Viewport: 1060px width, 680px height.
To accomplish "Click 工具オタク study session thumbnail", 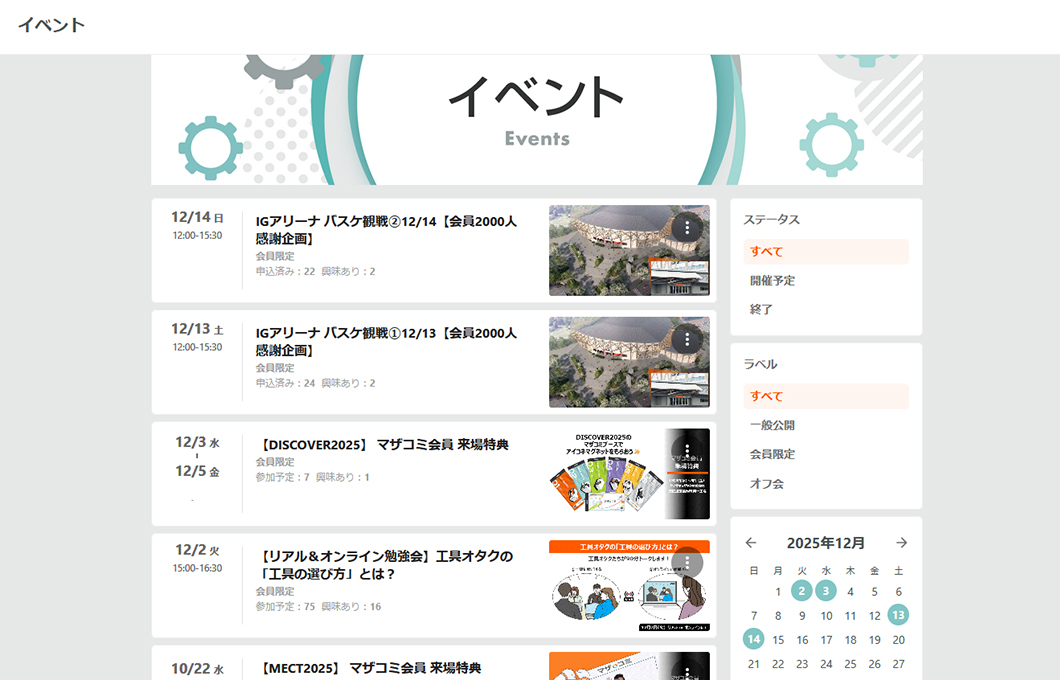I will [x=629, y=585].
